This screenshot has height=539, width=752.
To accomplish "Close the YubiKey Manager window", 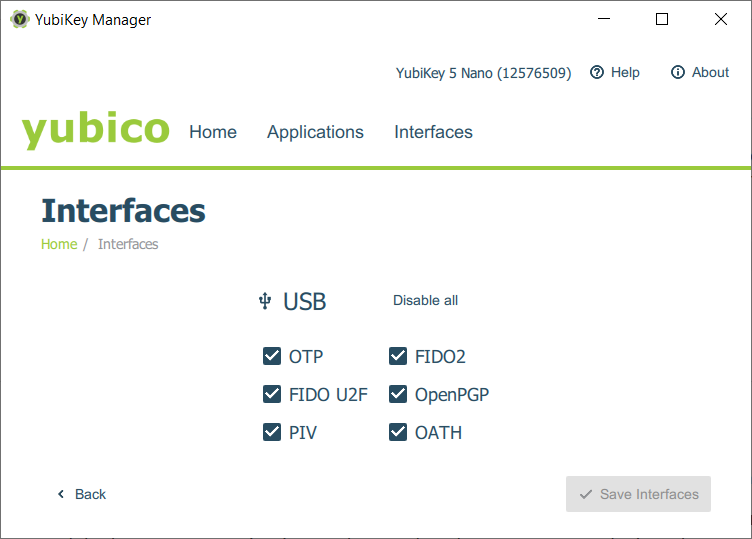I will (x=720, y=19).
